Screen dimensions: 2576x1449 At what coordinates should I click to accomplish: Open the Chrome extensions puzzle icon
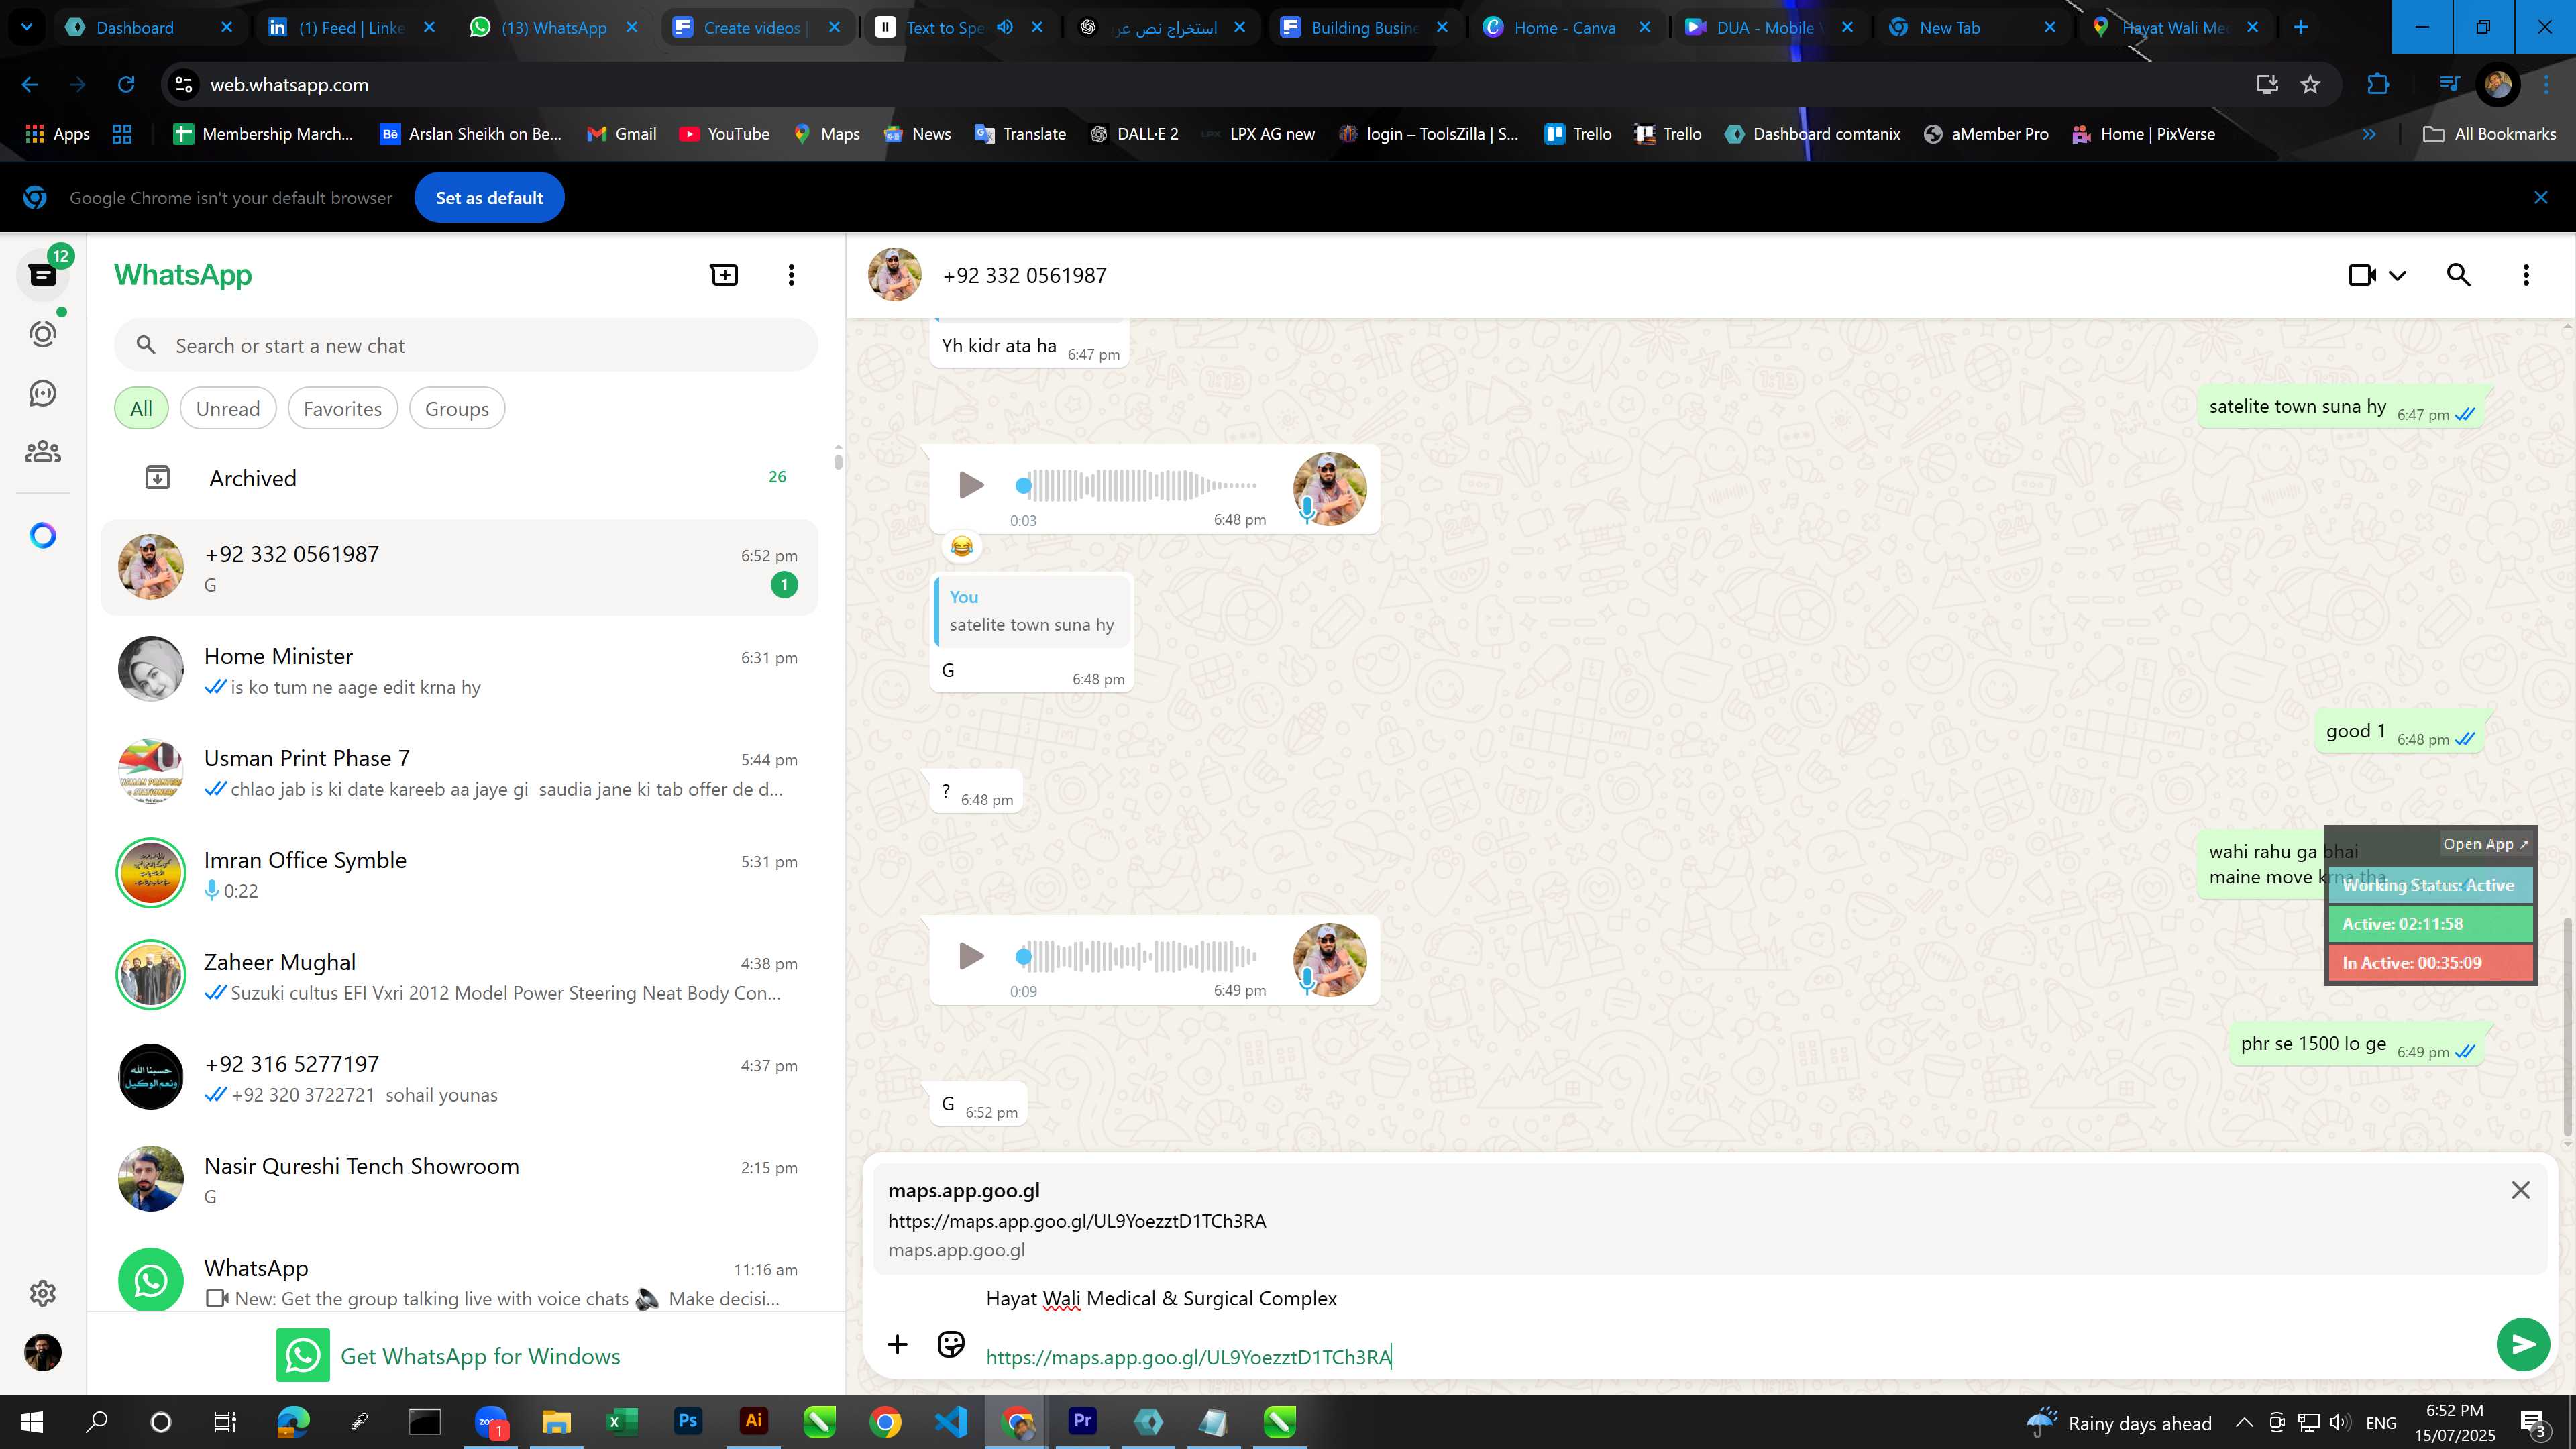click(x=2379, y=85)
